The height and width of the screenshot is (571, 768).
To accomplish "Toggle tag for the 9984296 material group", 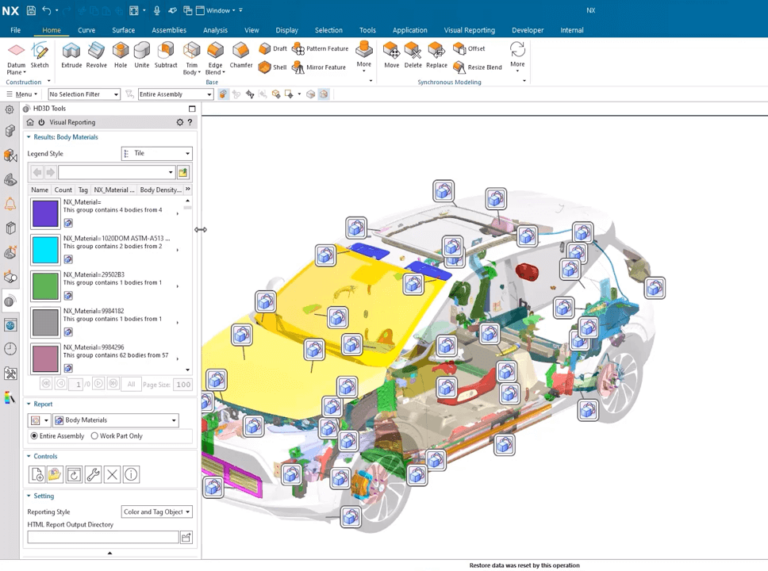I will [69, 368].
